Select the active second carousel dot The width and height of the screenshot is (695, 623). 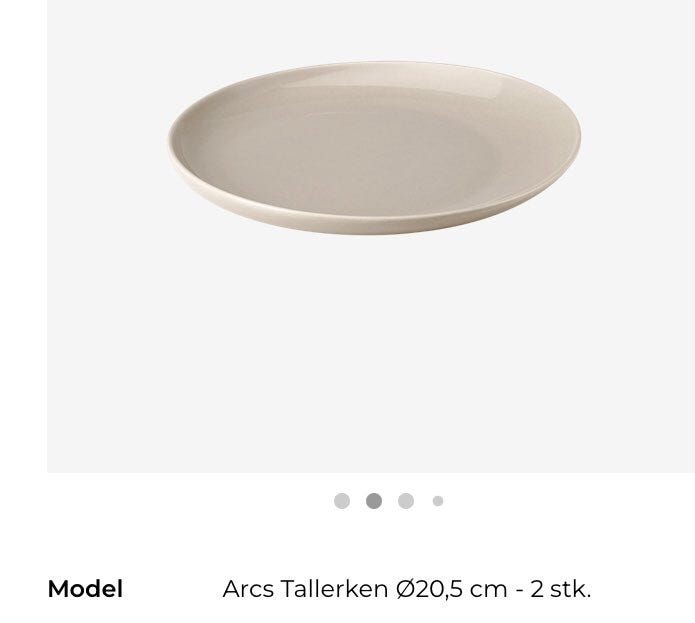374,501
